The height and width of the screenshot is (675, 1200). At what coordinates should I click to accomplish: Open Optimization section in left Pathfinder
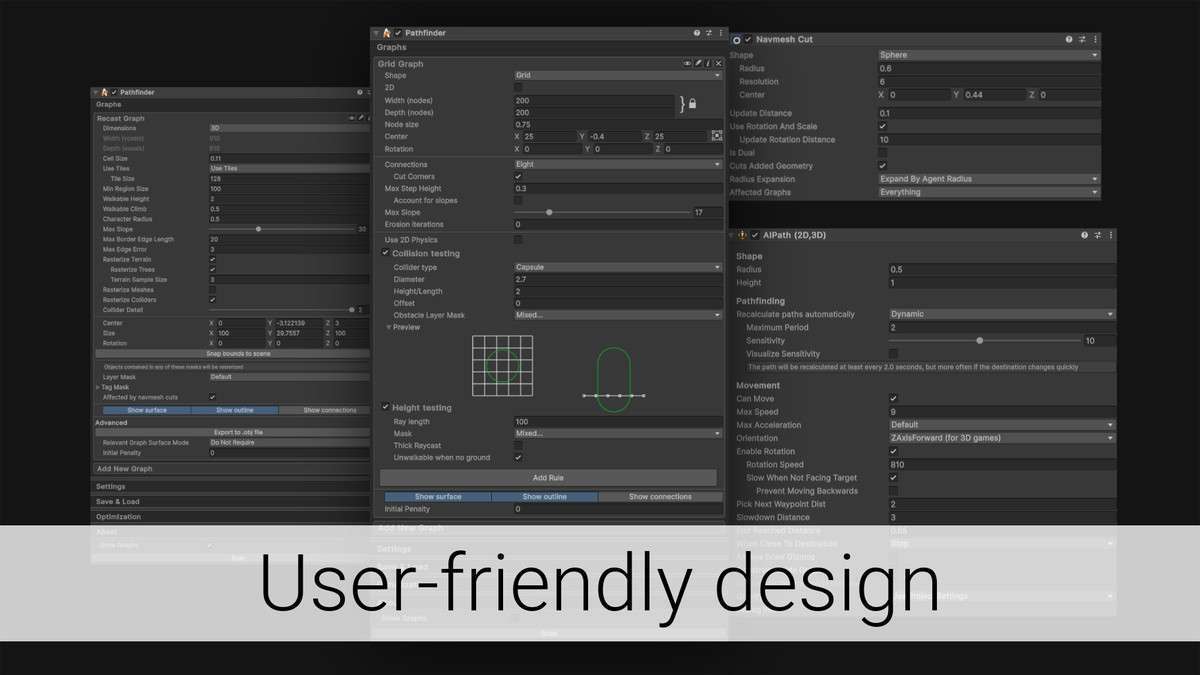click(232, 517)
